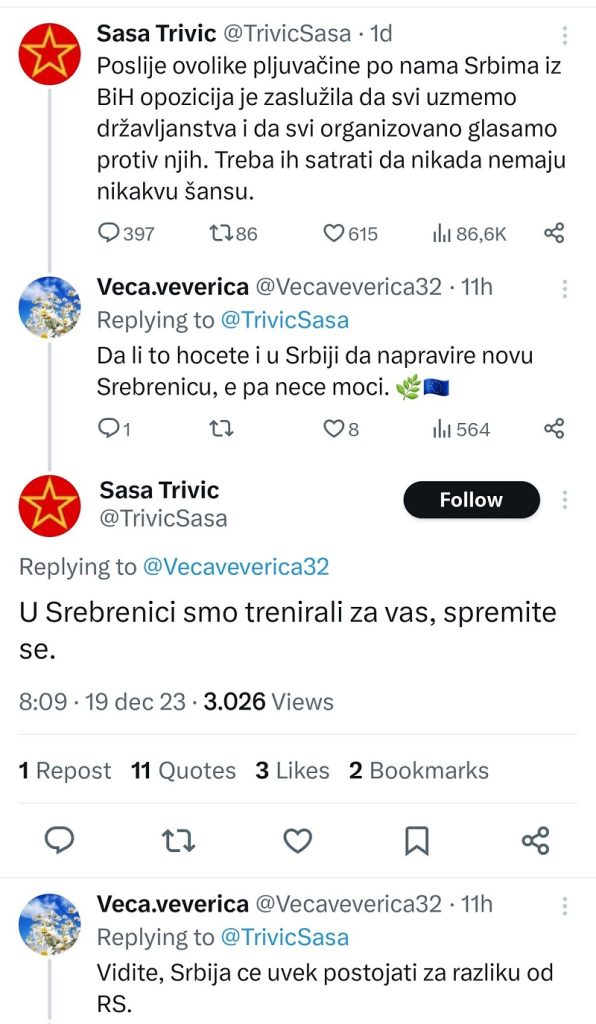The image size is (596, 1024).
Task: Share the main tweet via share icon
Action: tap(536, 840)
